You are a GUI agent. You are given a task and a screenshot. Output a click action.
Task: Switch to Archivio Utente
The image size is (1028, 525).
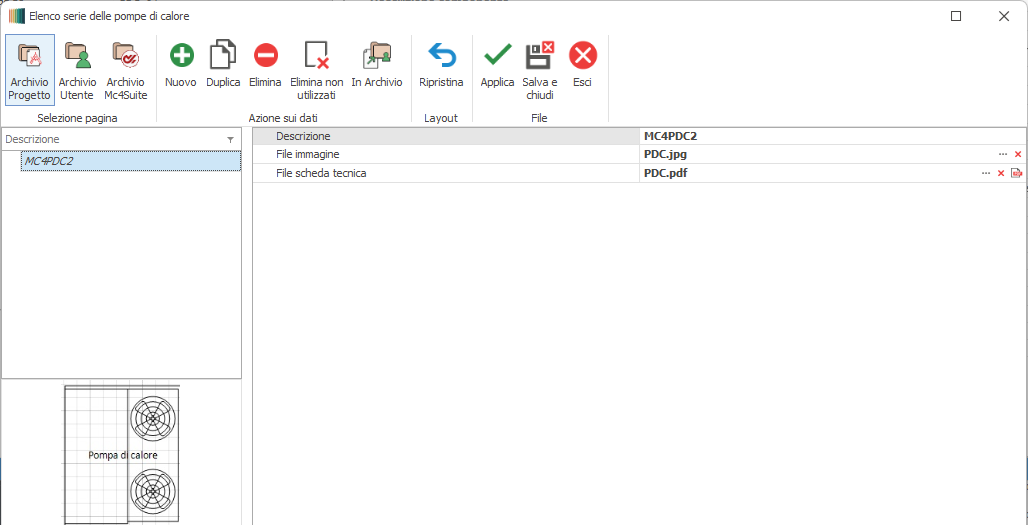pos(77,69)
